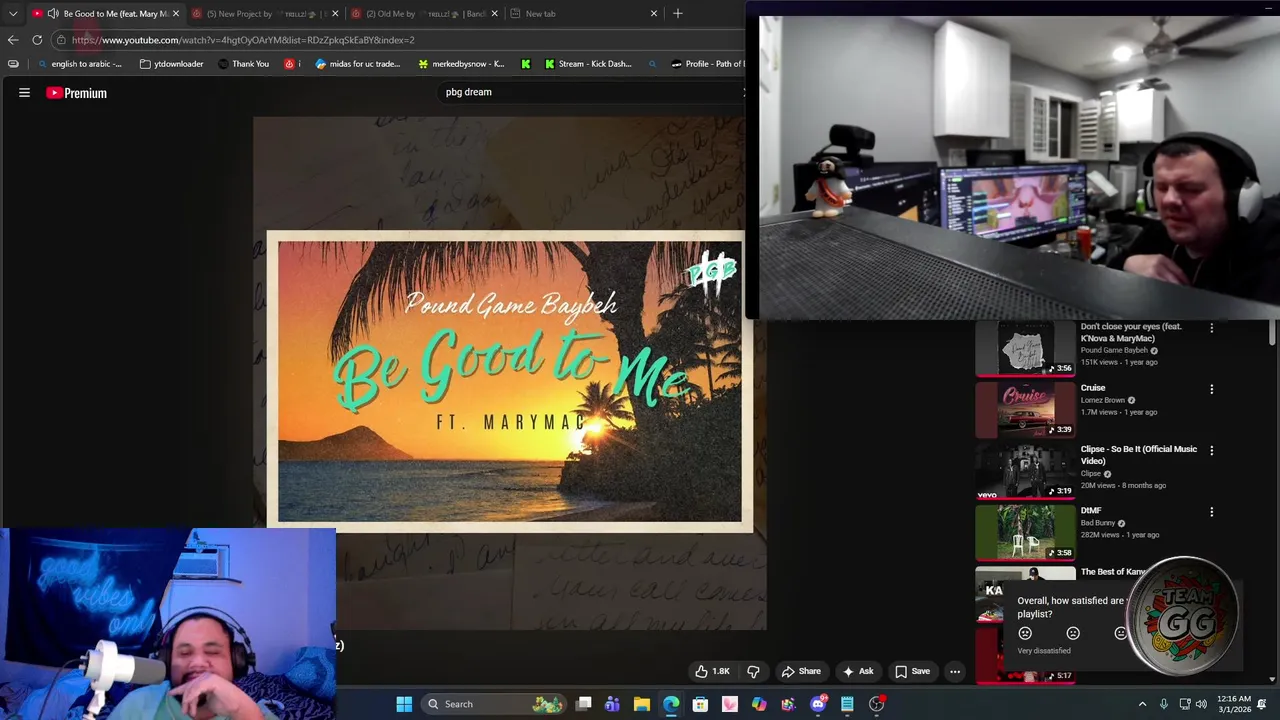Open Notepad from the taskbar
Viewport: 1280px width, 720px height.
click(x=847, y=704)
